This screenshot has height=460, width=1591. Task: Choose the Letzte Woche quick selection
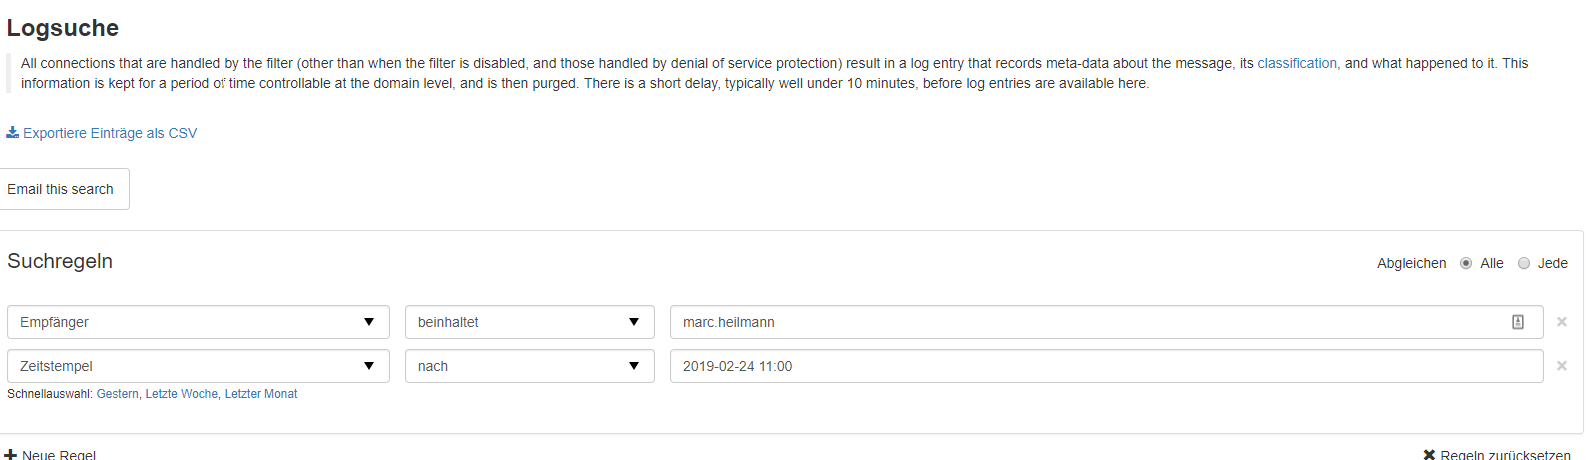coord(182,394)
